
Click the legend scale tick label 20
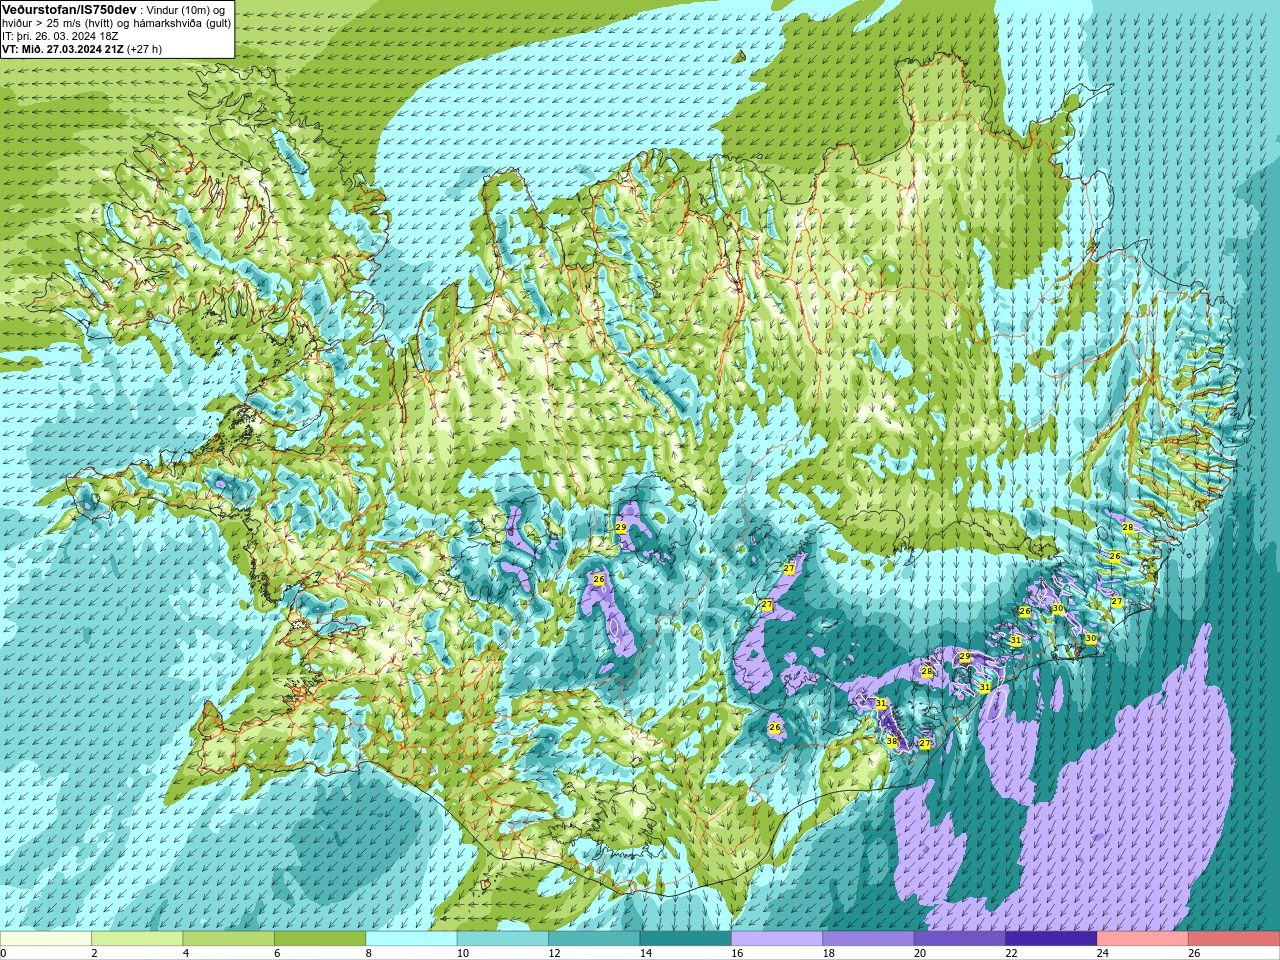919,953
